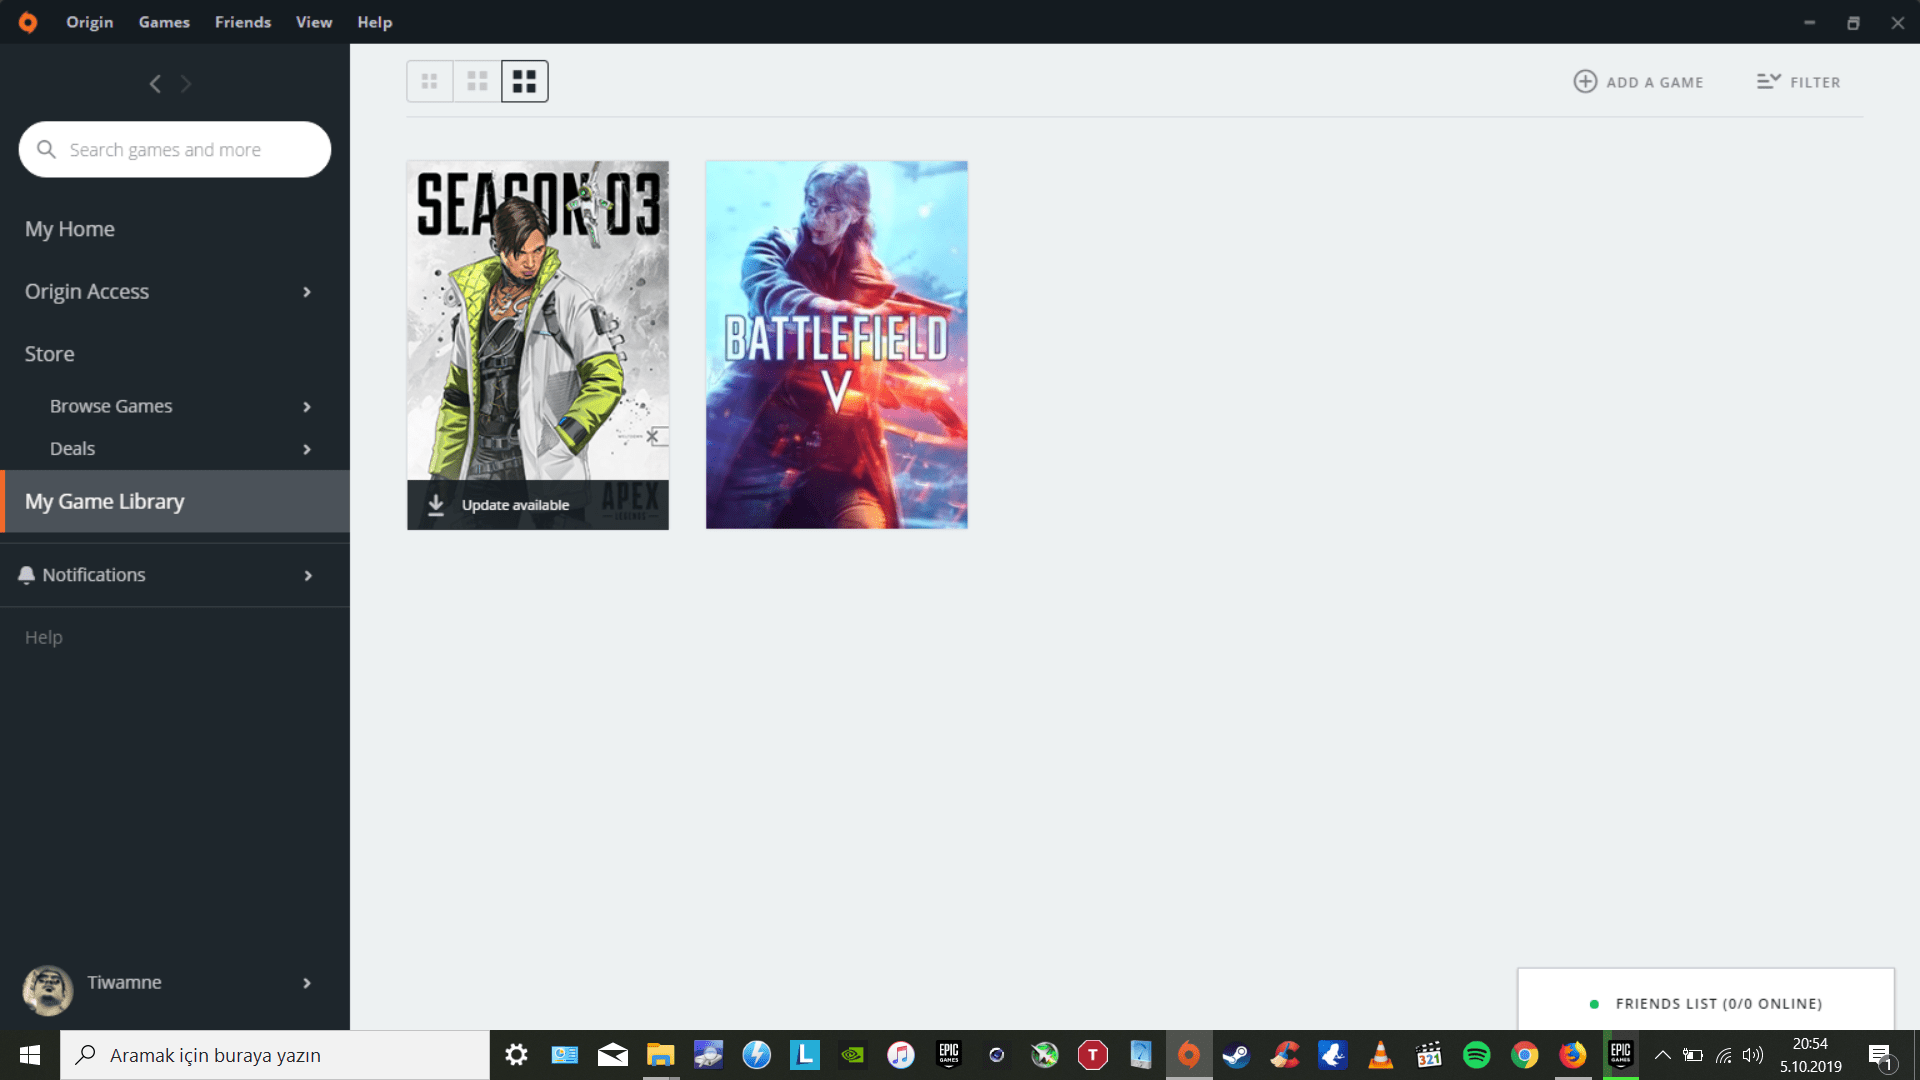
Task: Go back with the left arrow
Action: tap(155, 84)
